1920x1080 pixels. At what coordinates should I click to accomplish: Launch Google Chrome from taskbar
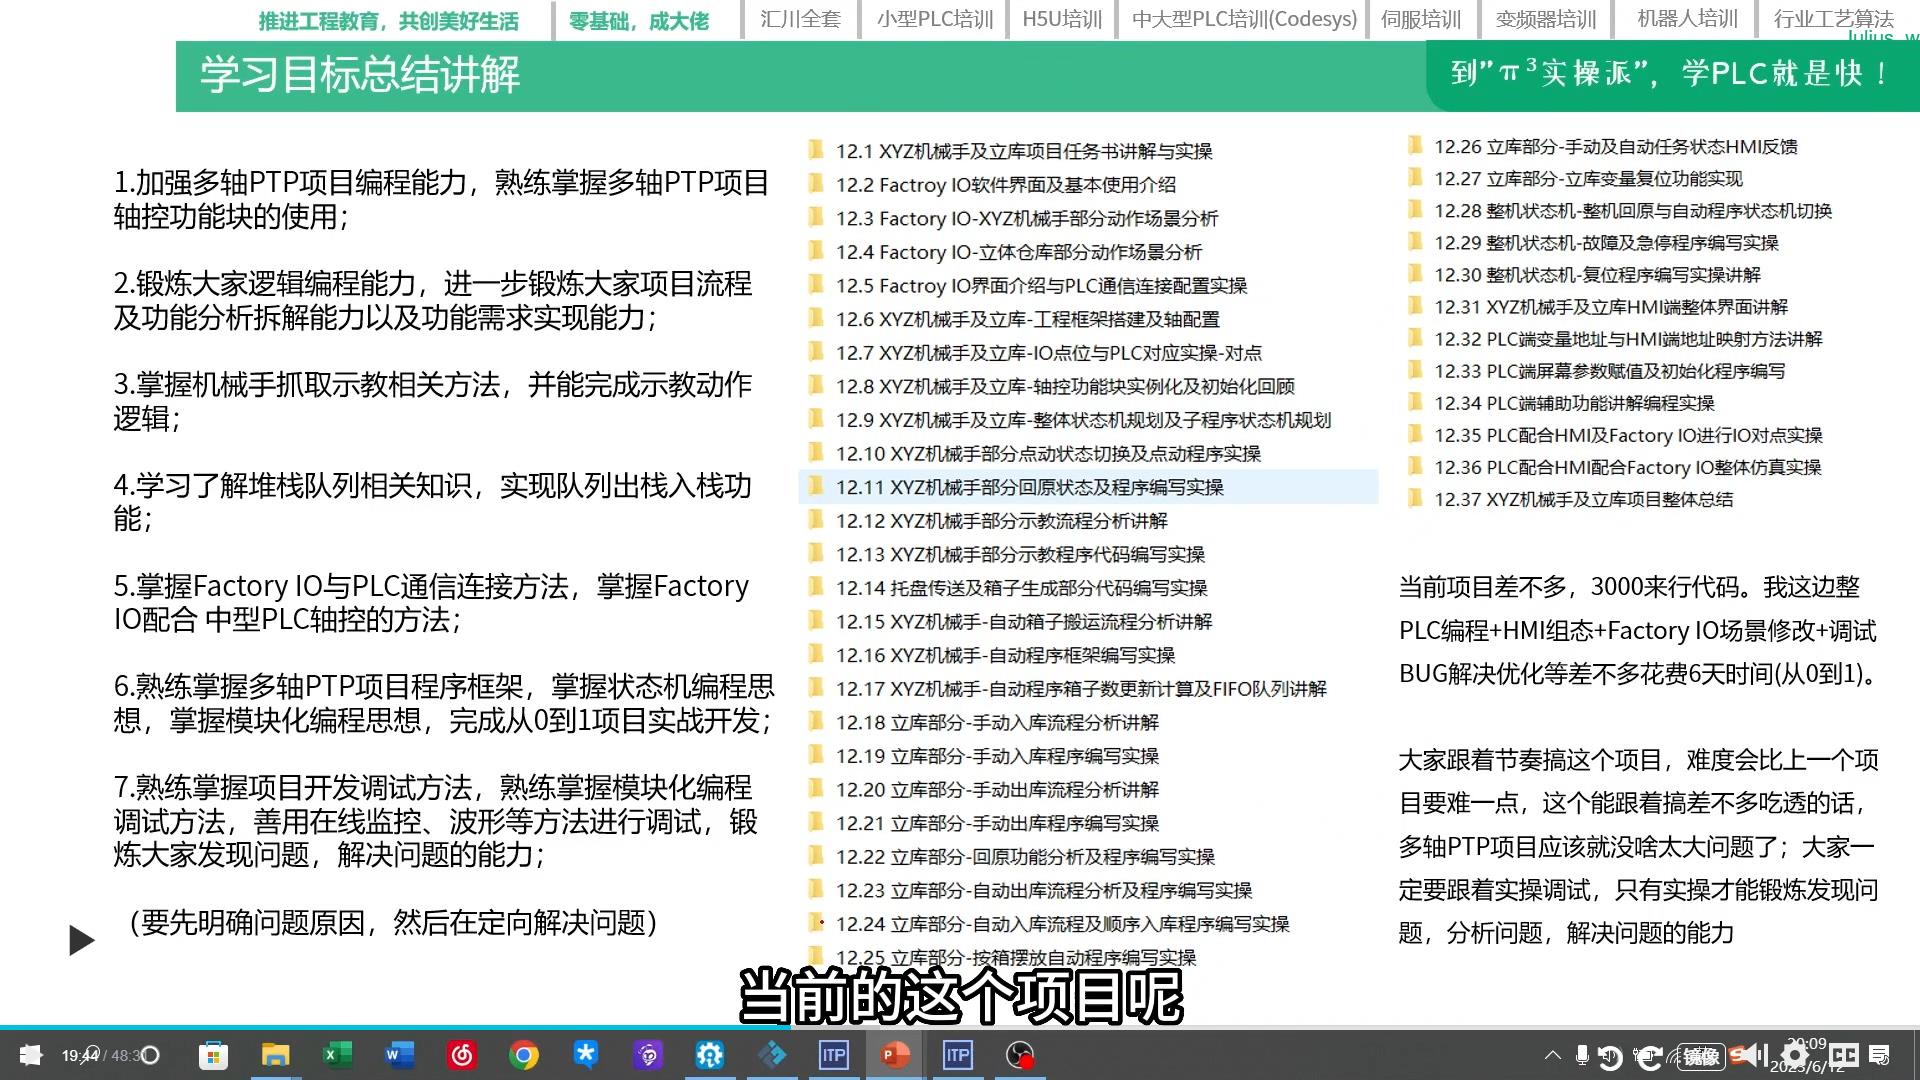(x=523, y=1055)
